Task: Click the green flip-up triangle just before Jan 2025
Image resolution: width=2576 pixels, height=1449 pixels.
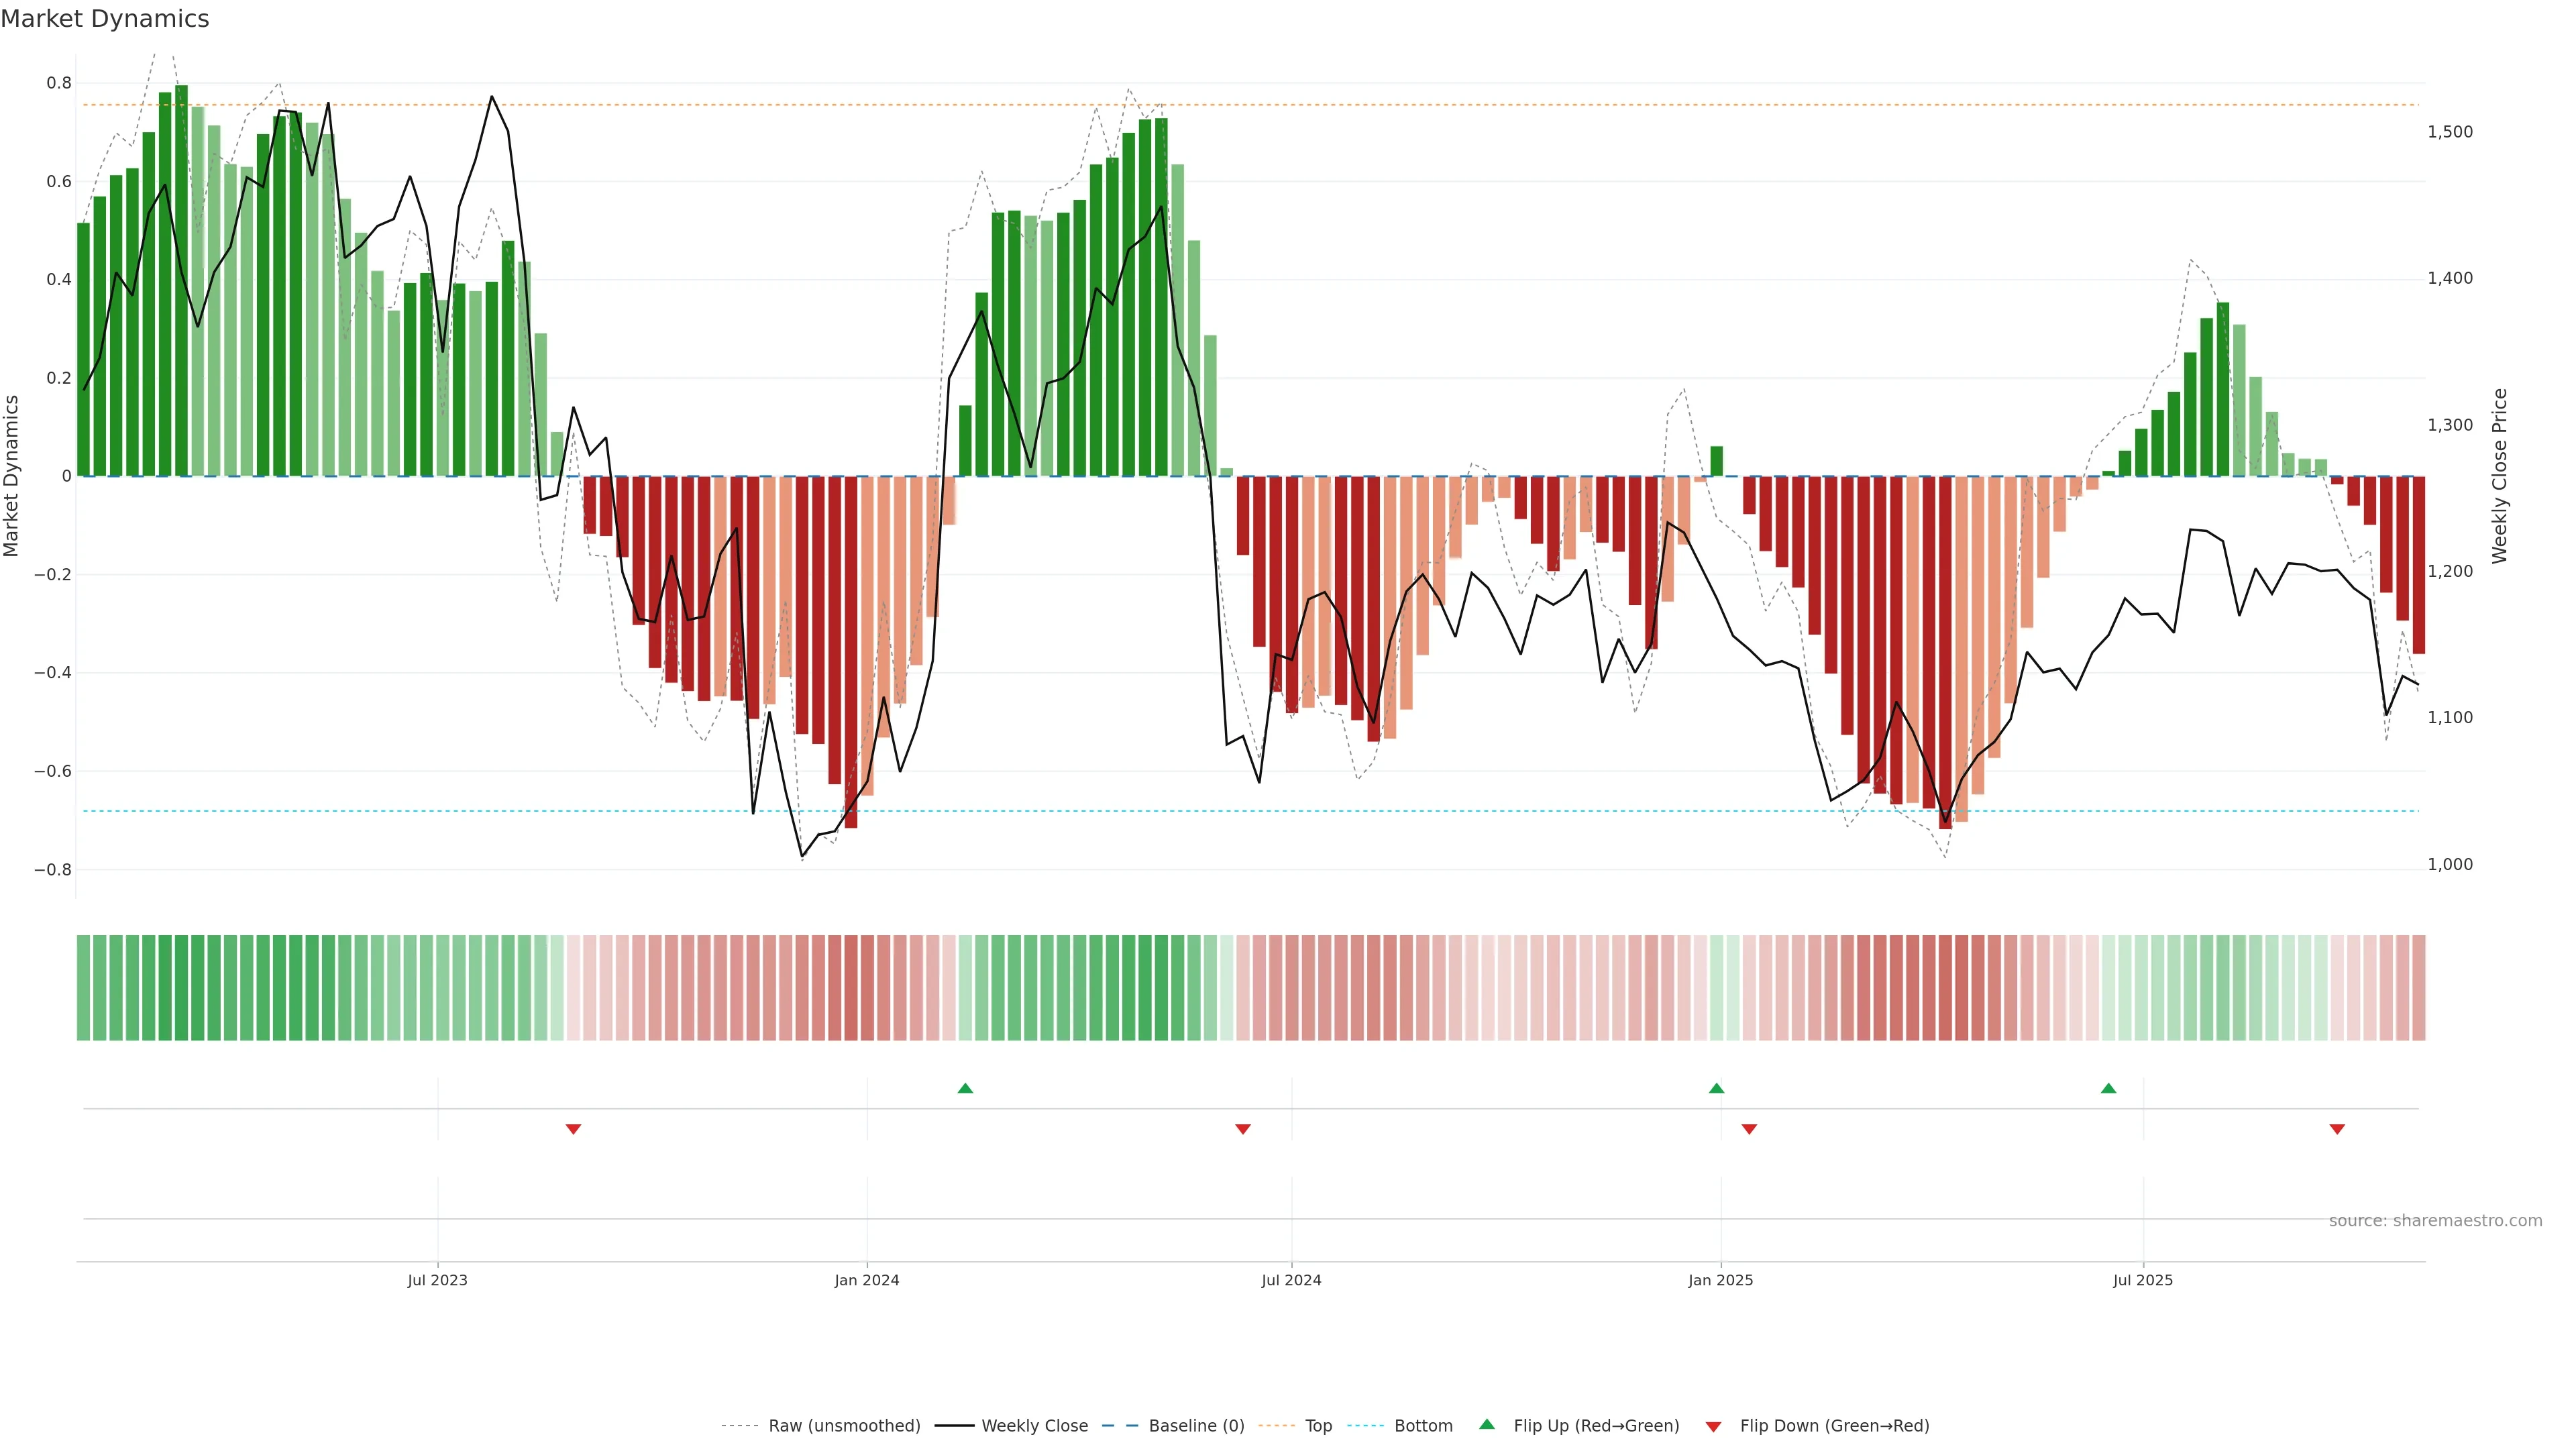Action: pos(1716,1088)
